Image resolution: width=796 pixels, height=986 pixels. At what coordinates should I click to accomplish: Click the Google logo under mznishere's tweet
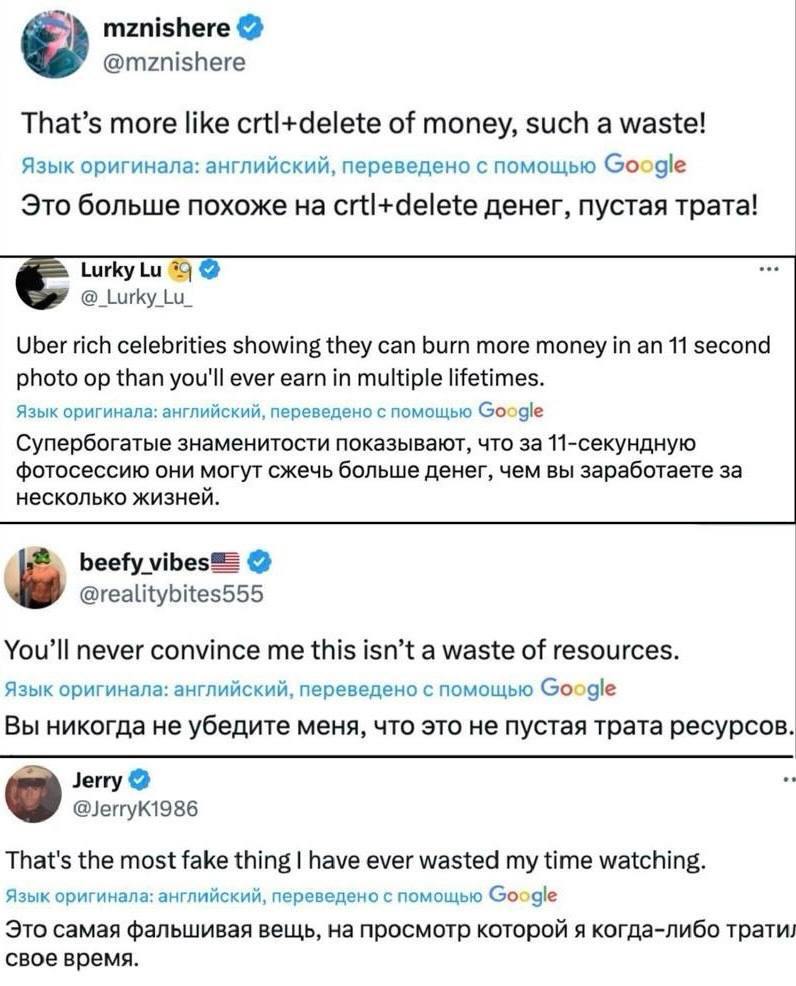tap(646, 165)
